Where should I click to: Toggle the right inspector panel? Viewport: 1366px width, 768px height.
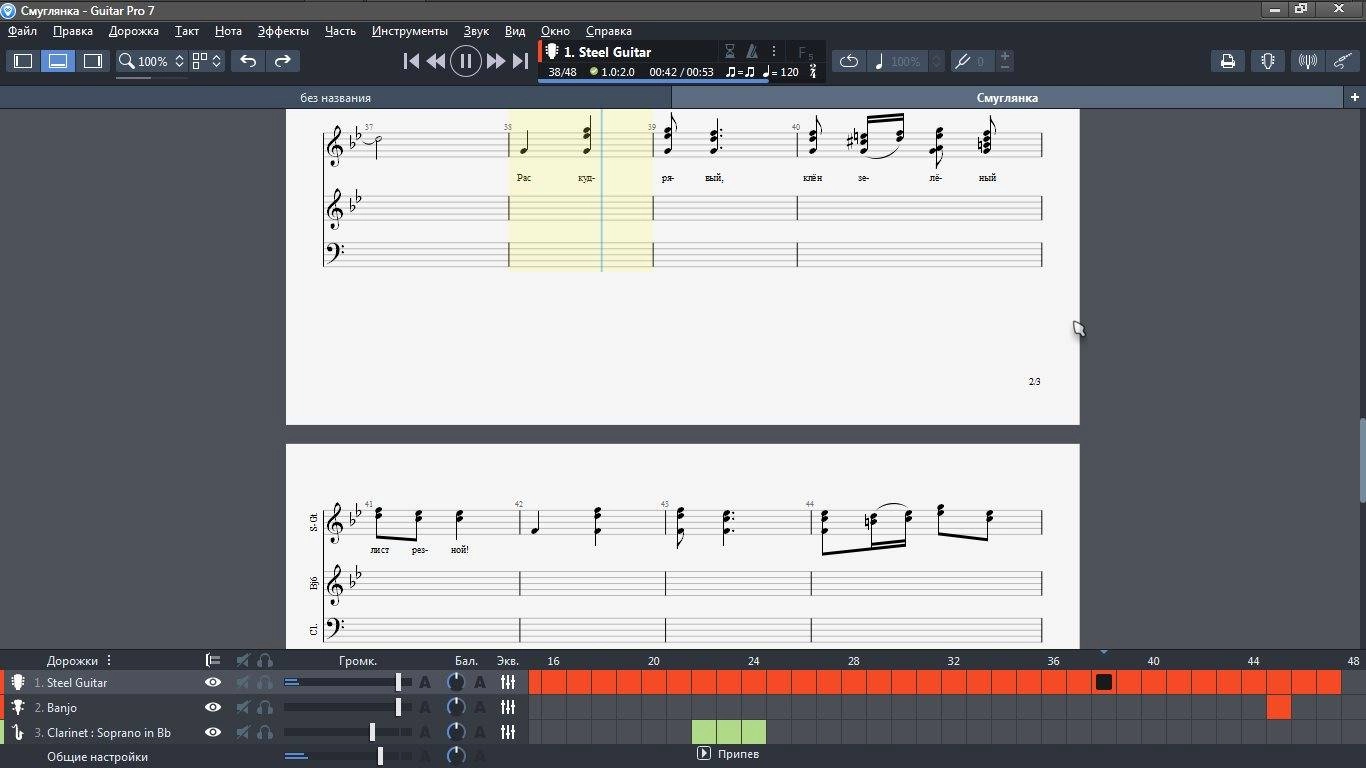(93, 61)
